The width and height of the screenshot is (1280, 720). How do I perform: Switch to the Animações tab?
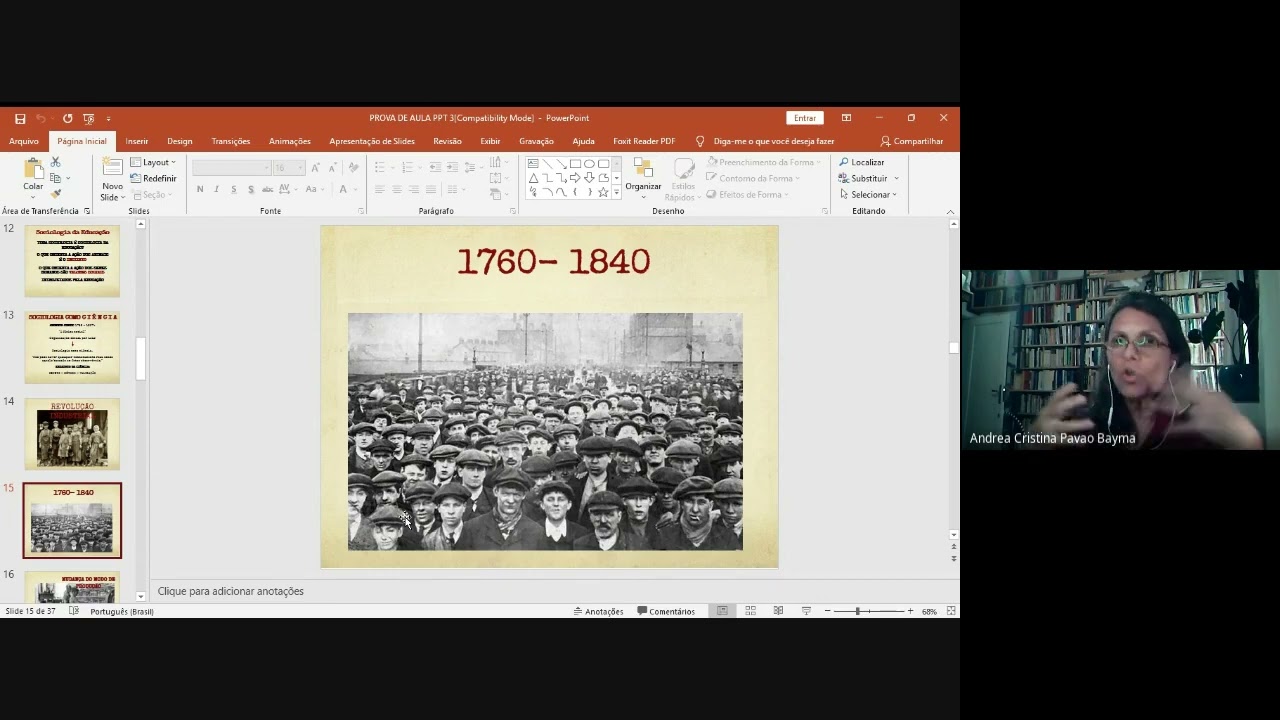tap(290, 141)
